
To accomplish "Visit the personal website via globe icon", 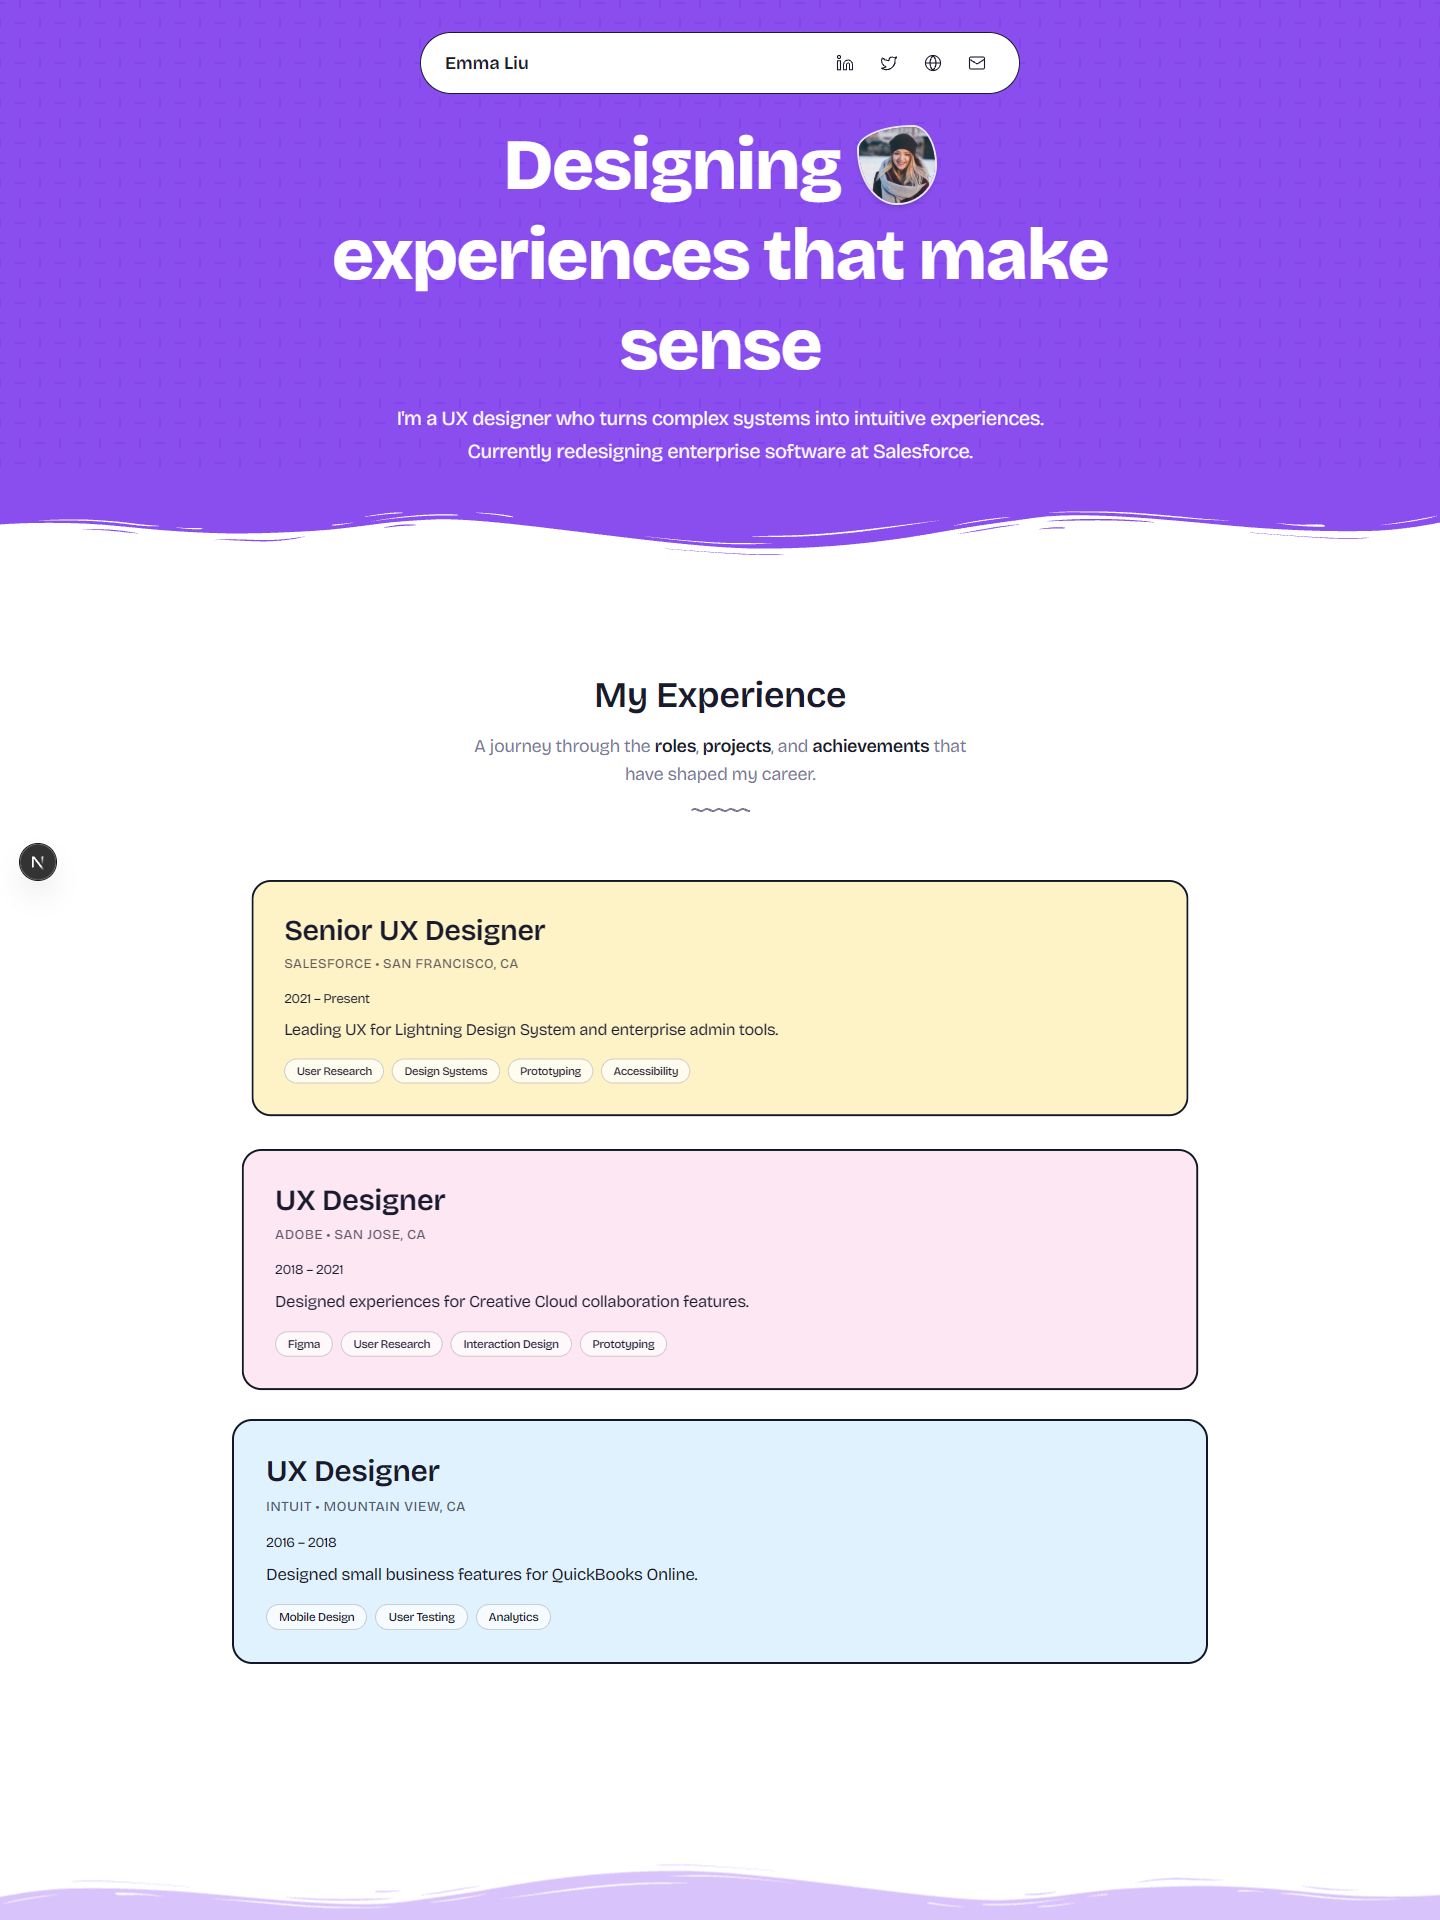I will pos(932,62).
